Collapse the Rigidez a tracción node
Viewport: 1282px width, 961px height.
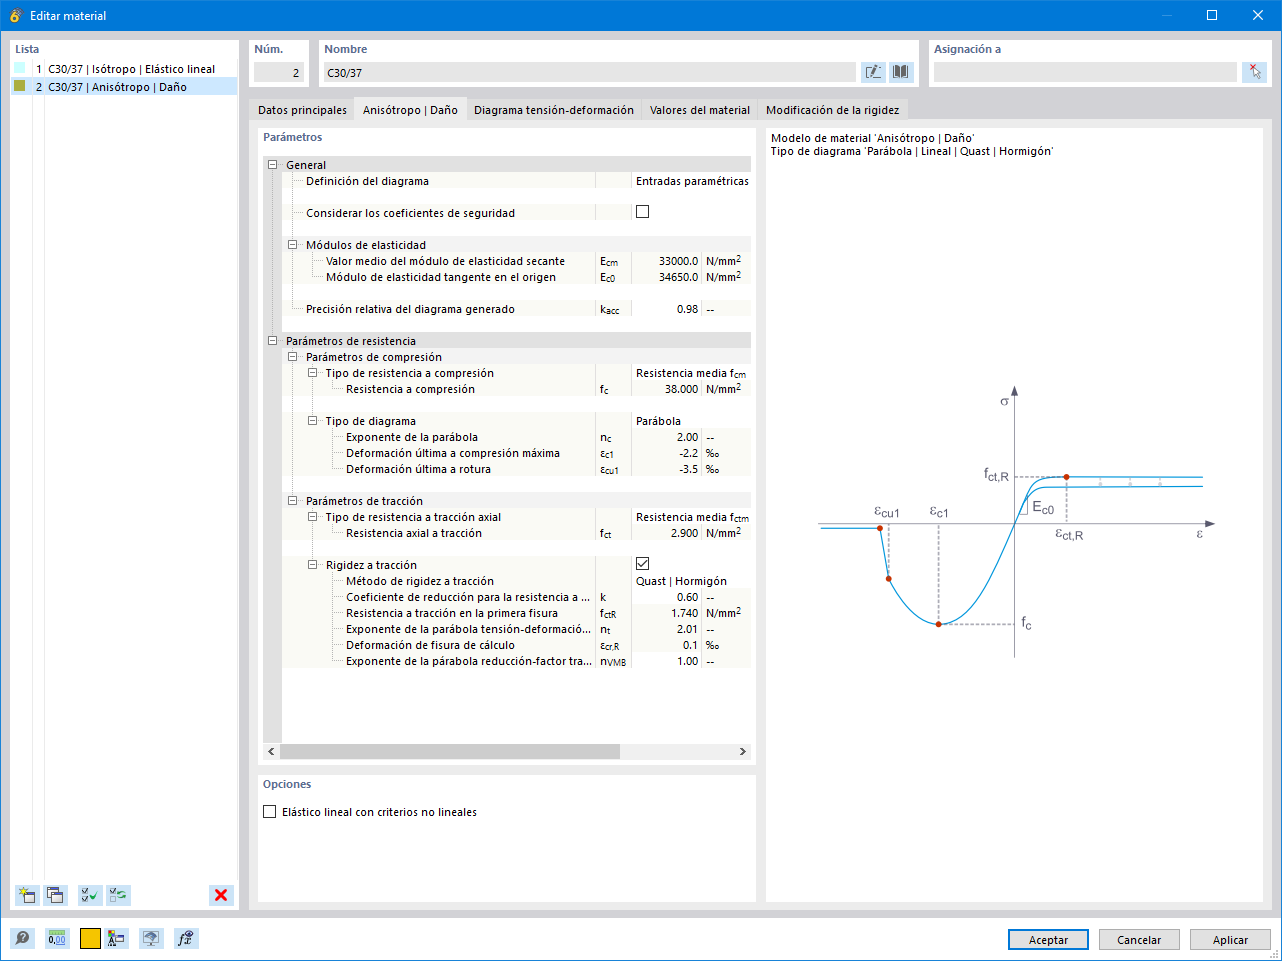point(312,565)
